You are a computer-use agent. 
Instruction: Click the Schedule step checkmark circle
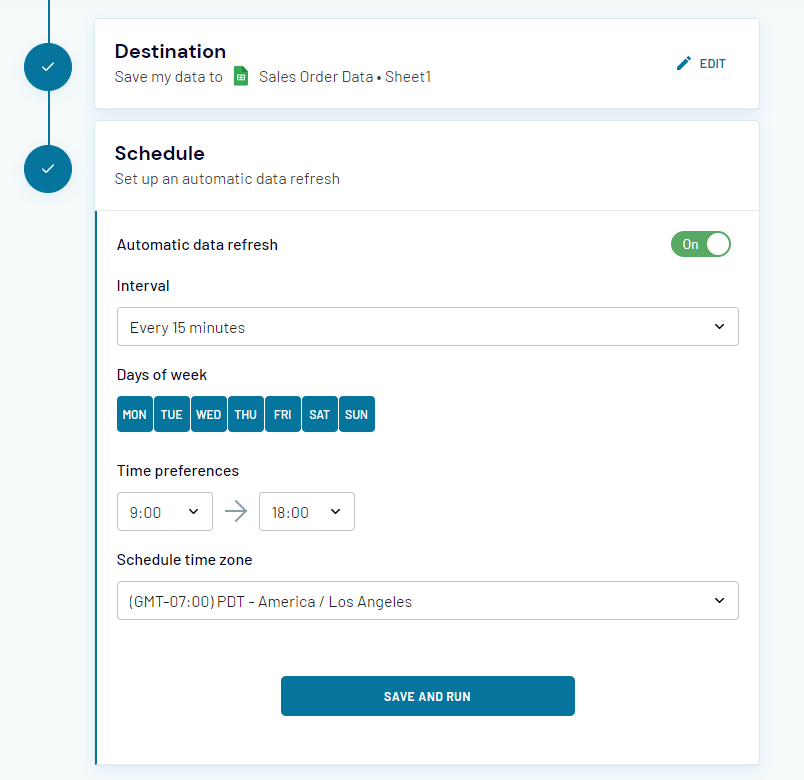47,169
